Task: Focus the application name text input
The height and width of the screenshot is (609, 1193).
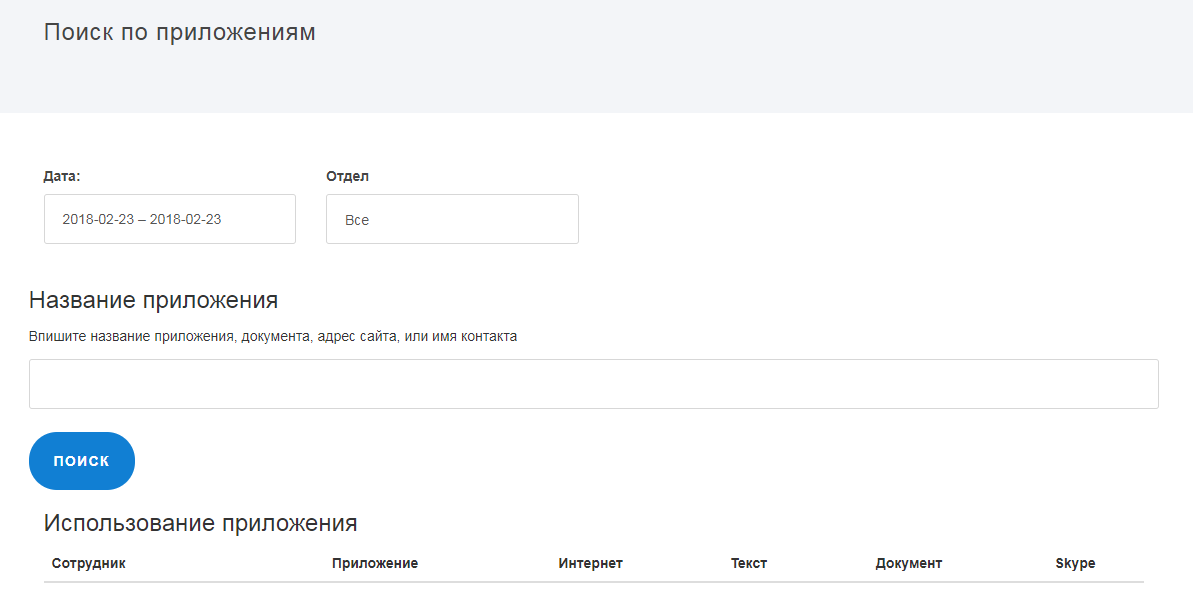Action: pos(593,384)
